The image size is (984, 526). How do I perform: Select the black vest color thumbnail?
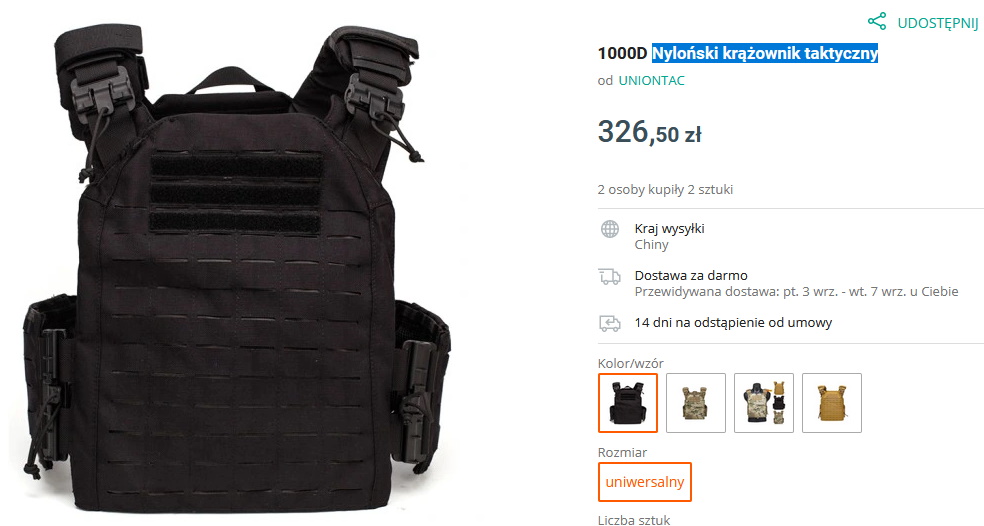[628, 403]
